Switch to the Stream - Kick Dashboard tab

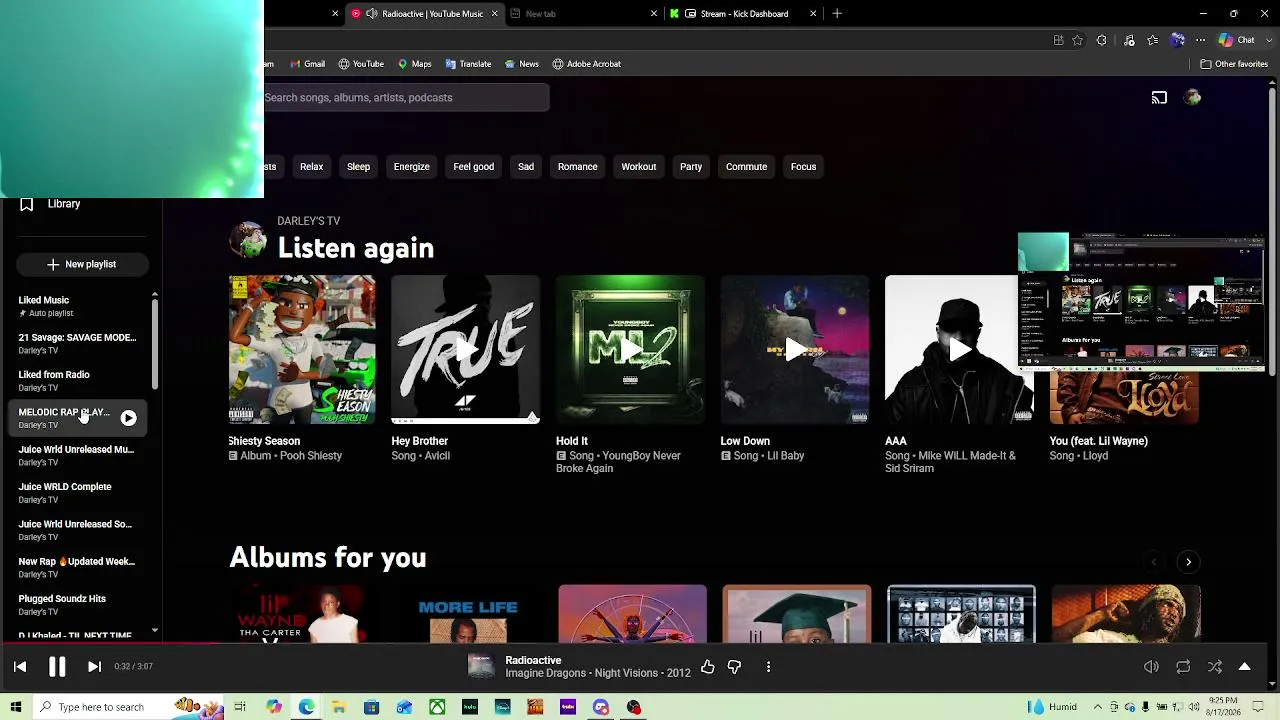click(743, 14)
